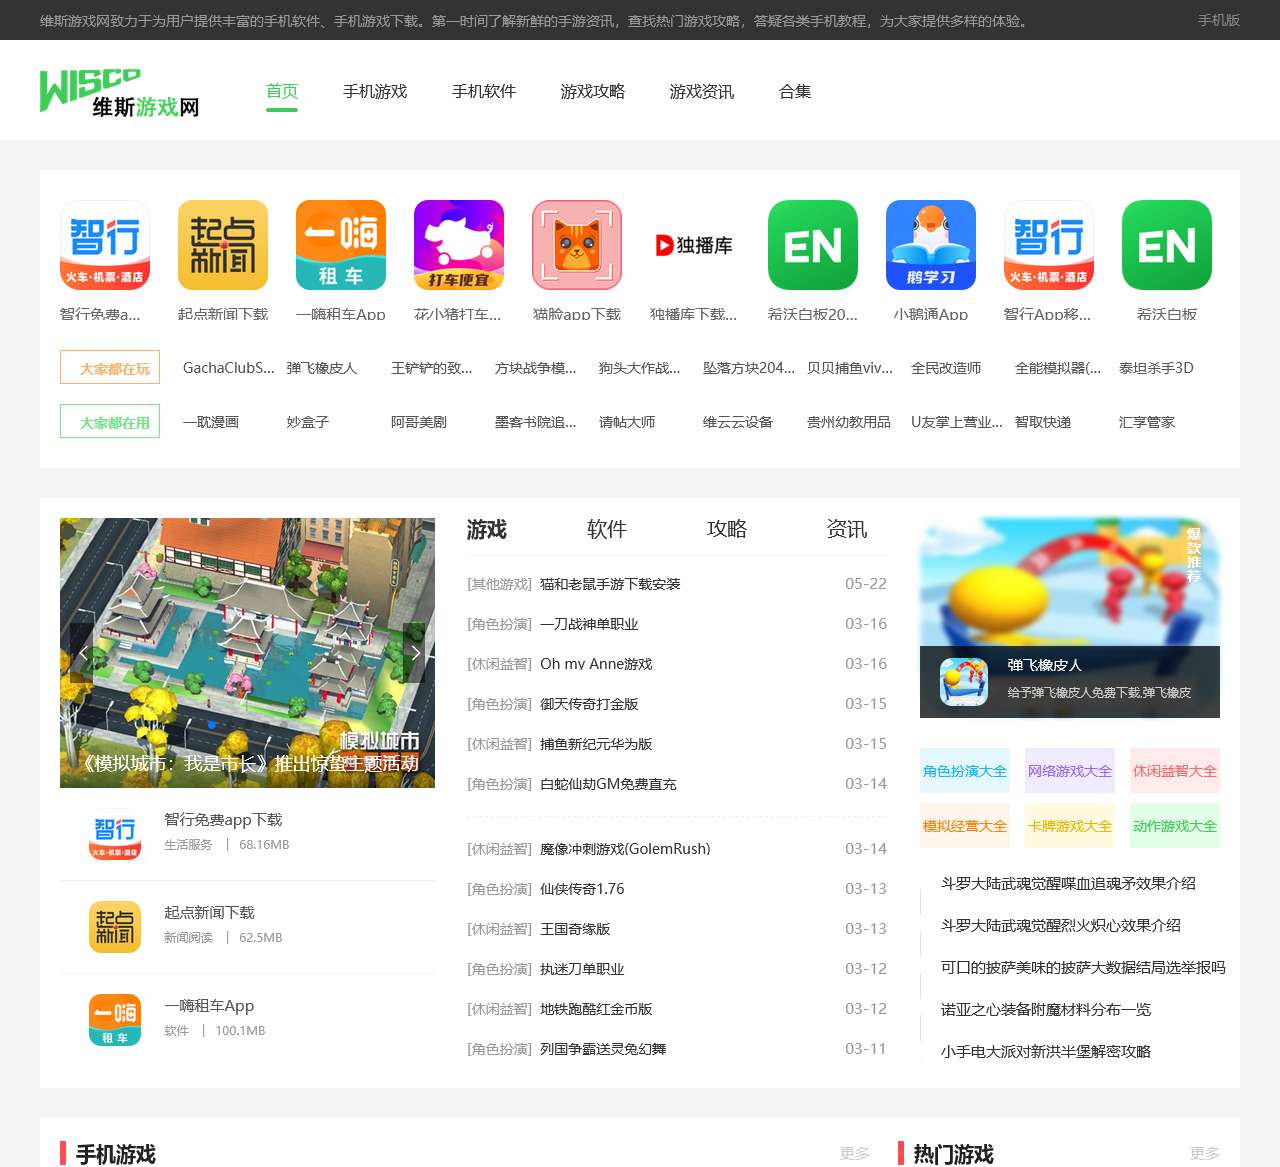The width and height of the screenshot is (1280, 1167).
Task: Open 仙侠传奇1.76 list entry
Action: 582,889
